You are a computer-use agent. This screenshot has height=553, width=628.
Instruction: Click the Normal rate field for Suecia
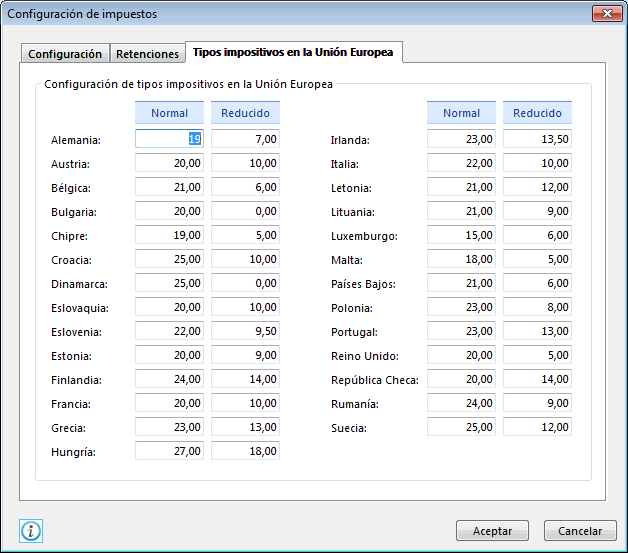(461, 428)
